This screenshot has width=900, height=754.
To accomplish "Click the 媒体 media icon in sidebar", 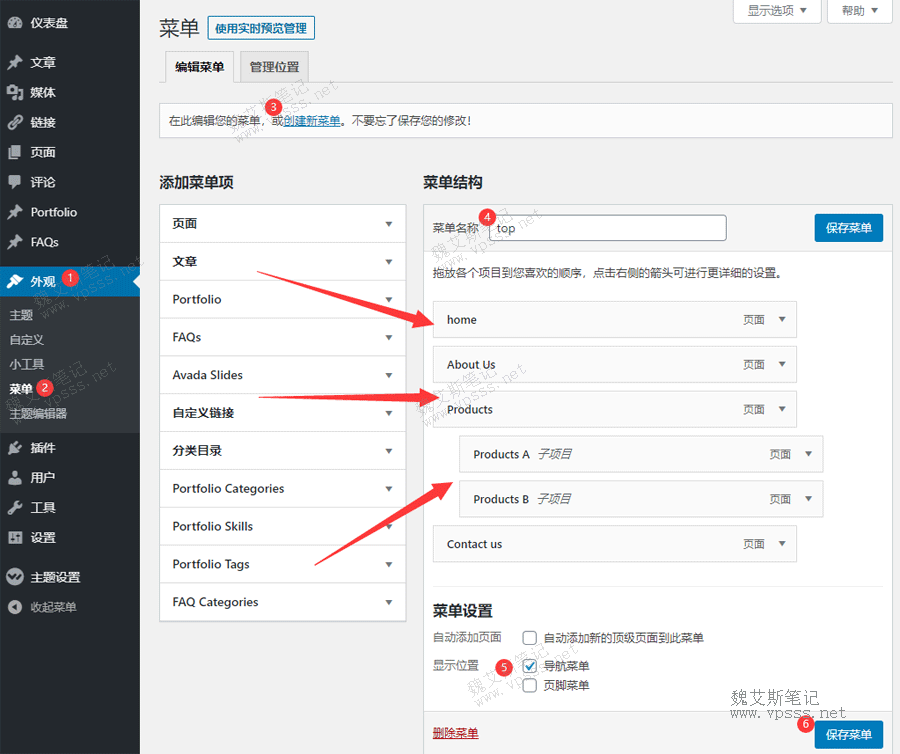I will [x=15, y=92].
